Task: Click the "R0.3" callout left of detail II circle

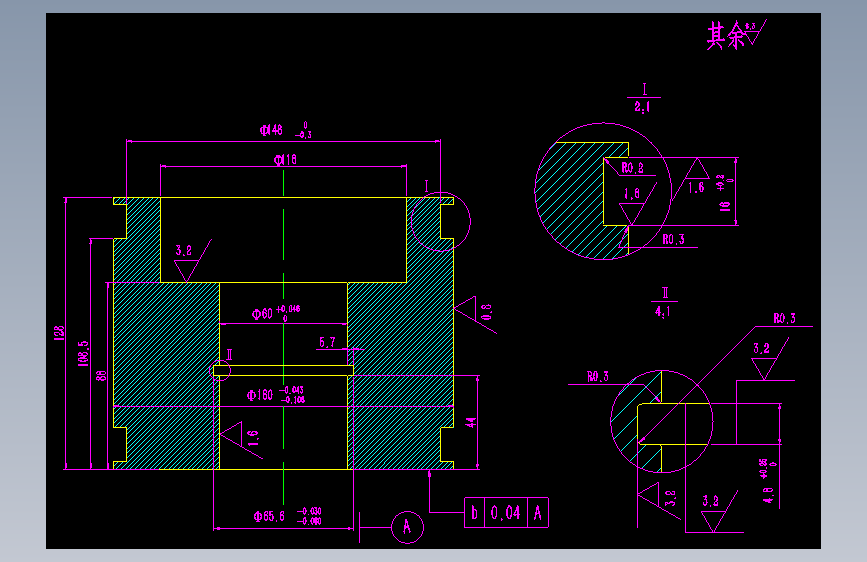Action: tap(598, 376)
